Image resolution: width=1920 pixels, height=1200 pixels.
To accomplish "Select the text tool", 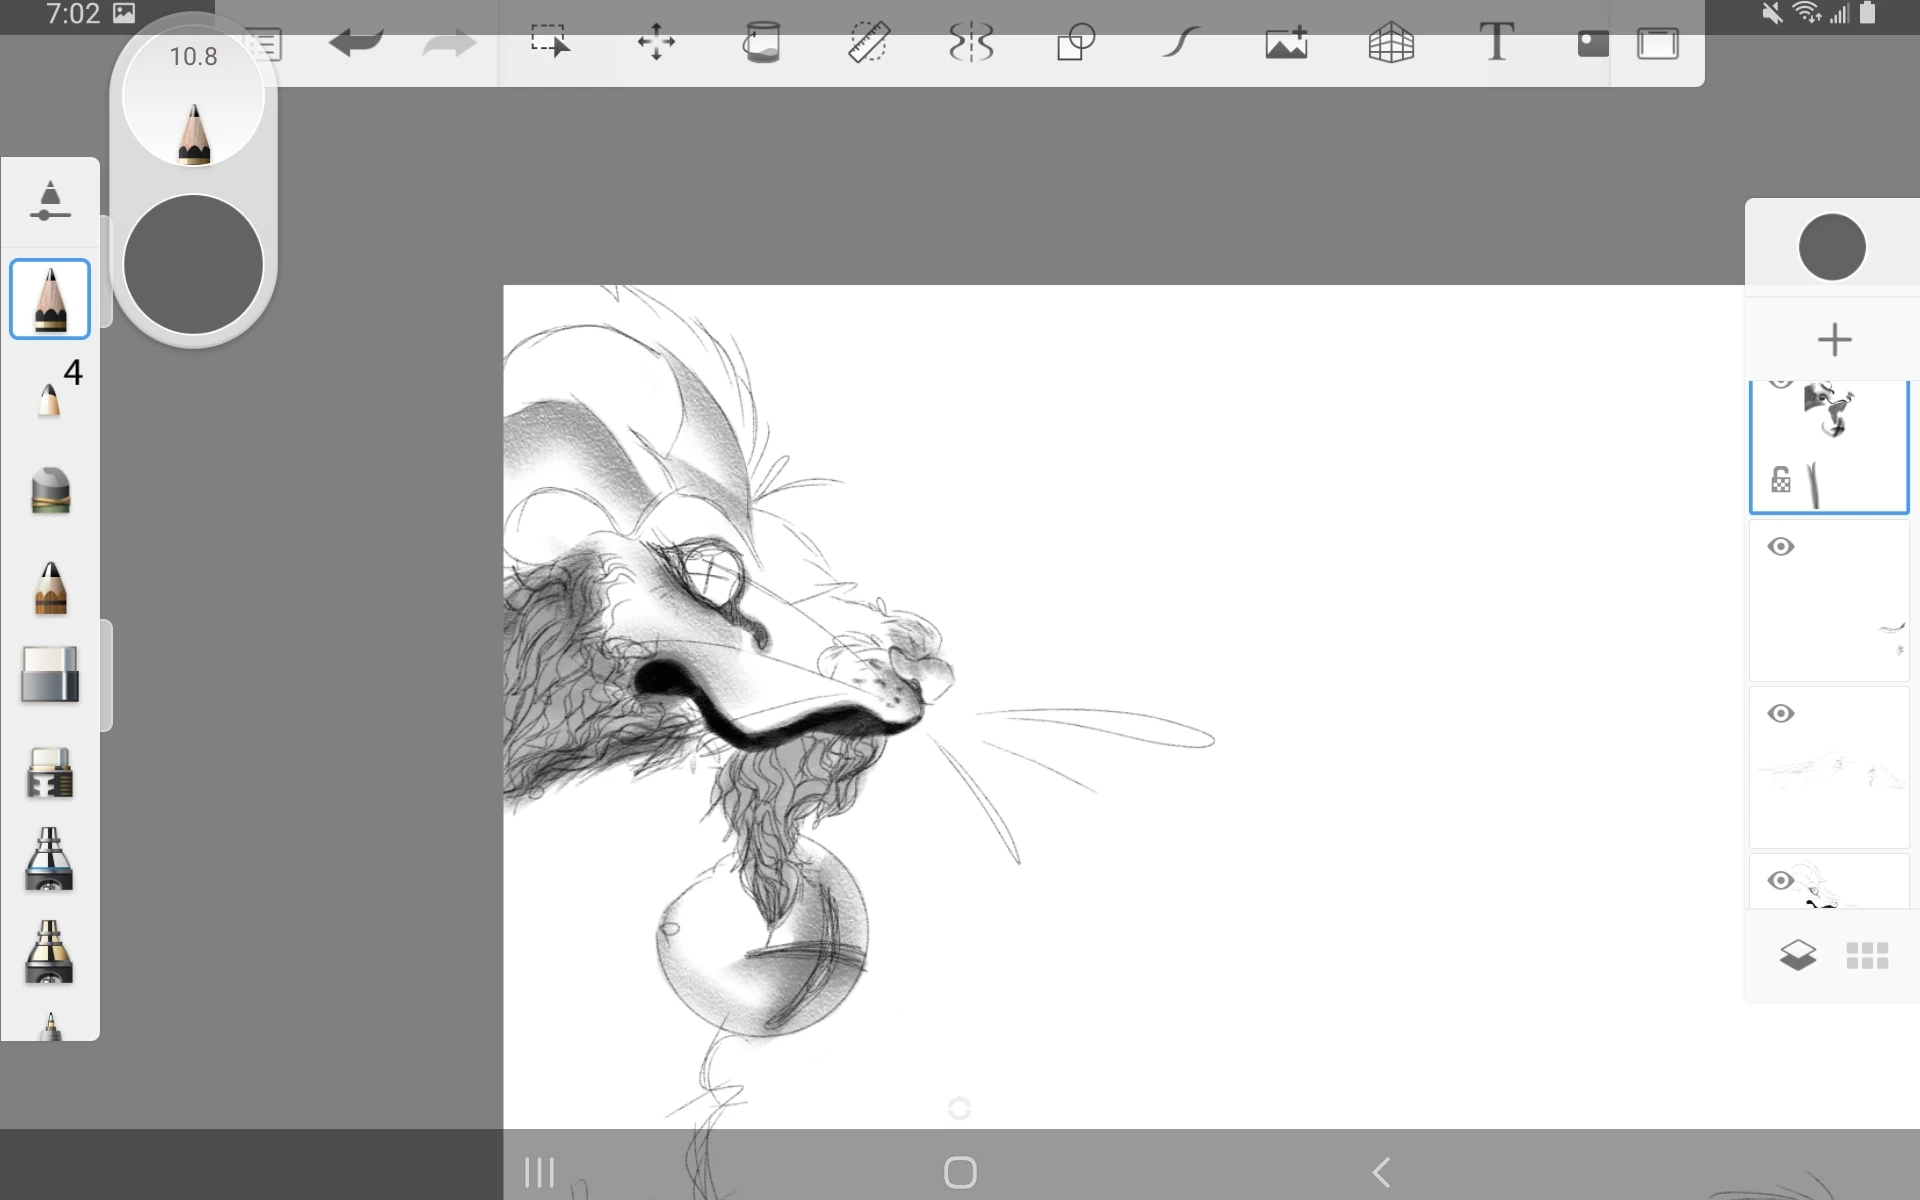I will (x=1495, y=43).
